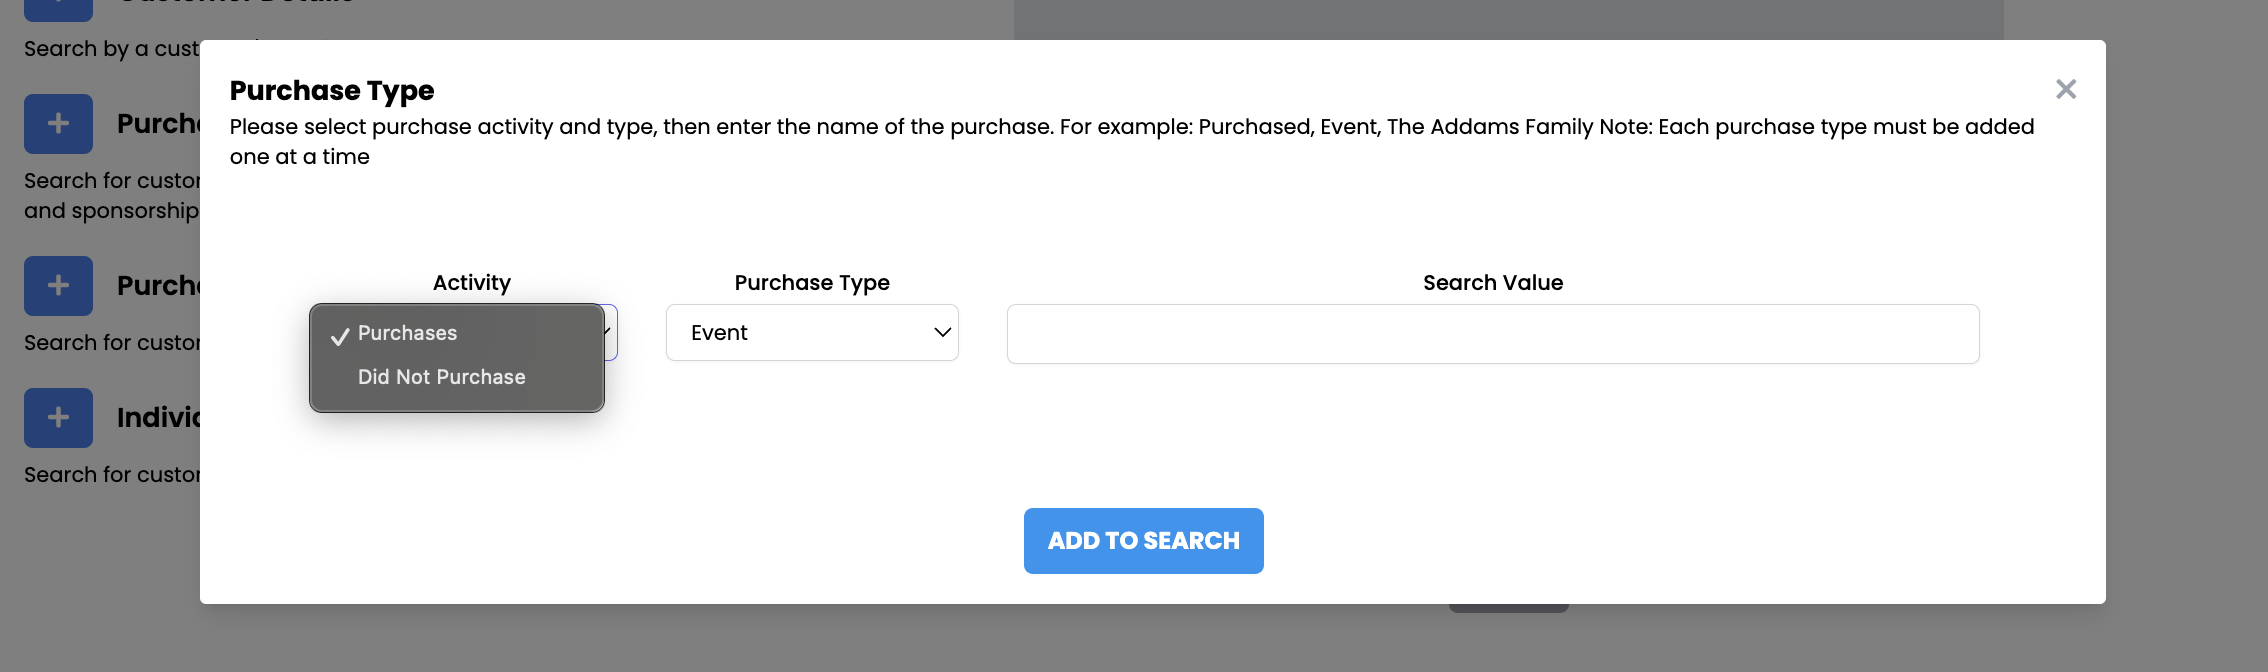Click the Activity field label
The height and width of the screenshot is (672, 2268).
[472, 283]
